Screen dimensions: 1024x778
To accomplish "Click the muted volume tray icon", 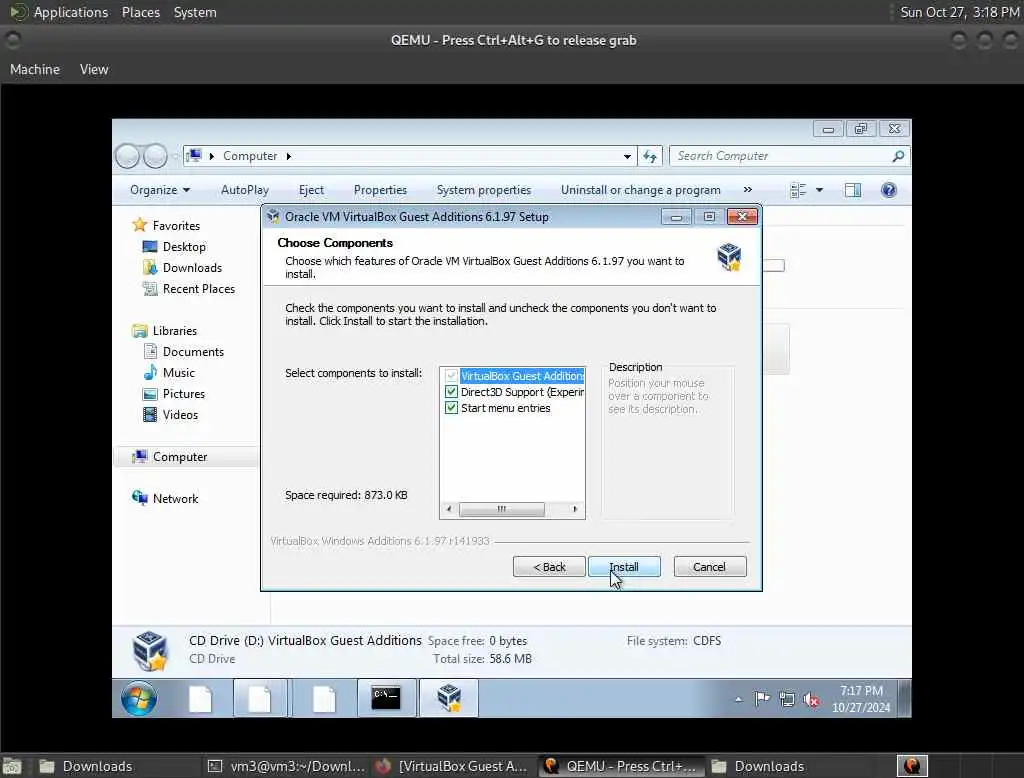I will point(811,700).
